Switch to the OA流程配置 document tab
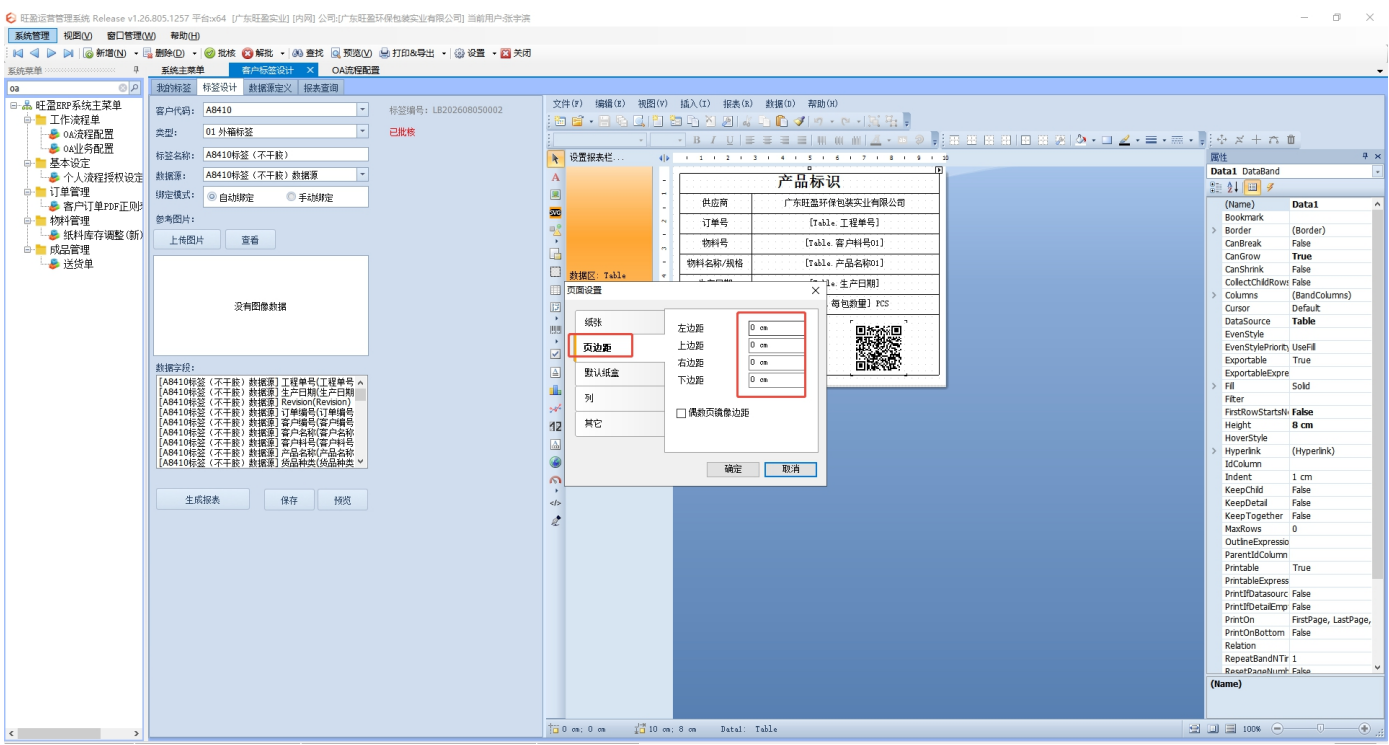The image size is (1389, 745). point(356,70)
